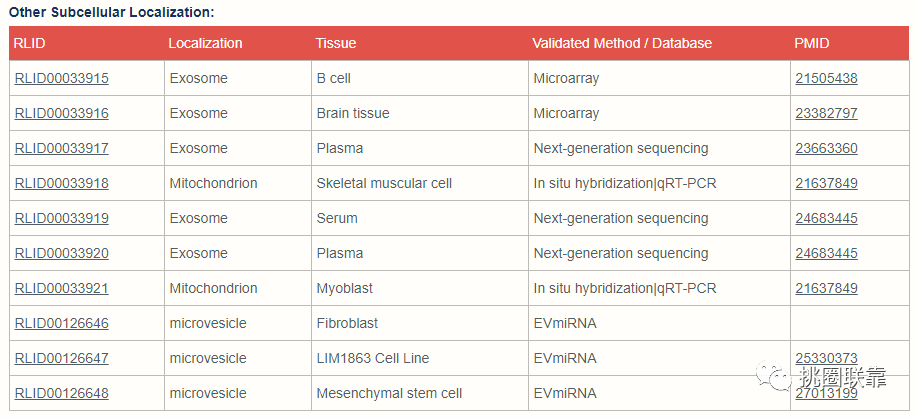Open record RLID00126646
The image size is (916, 418).
pyautogui.click(x=61, y=323)
